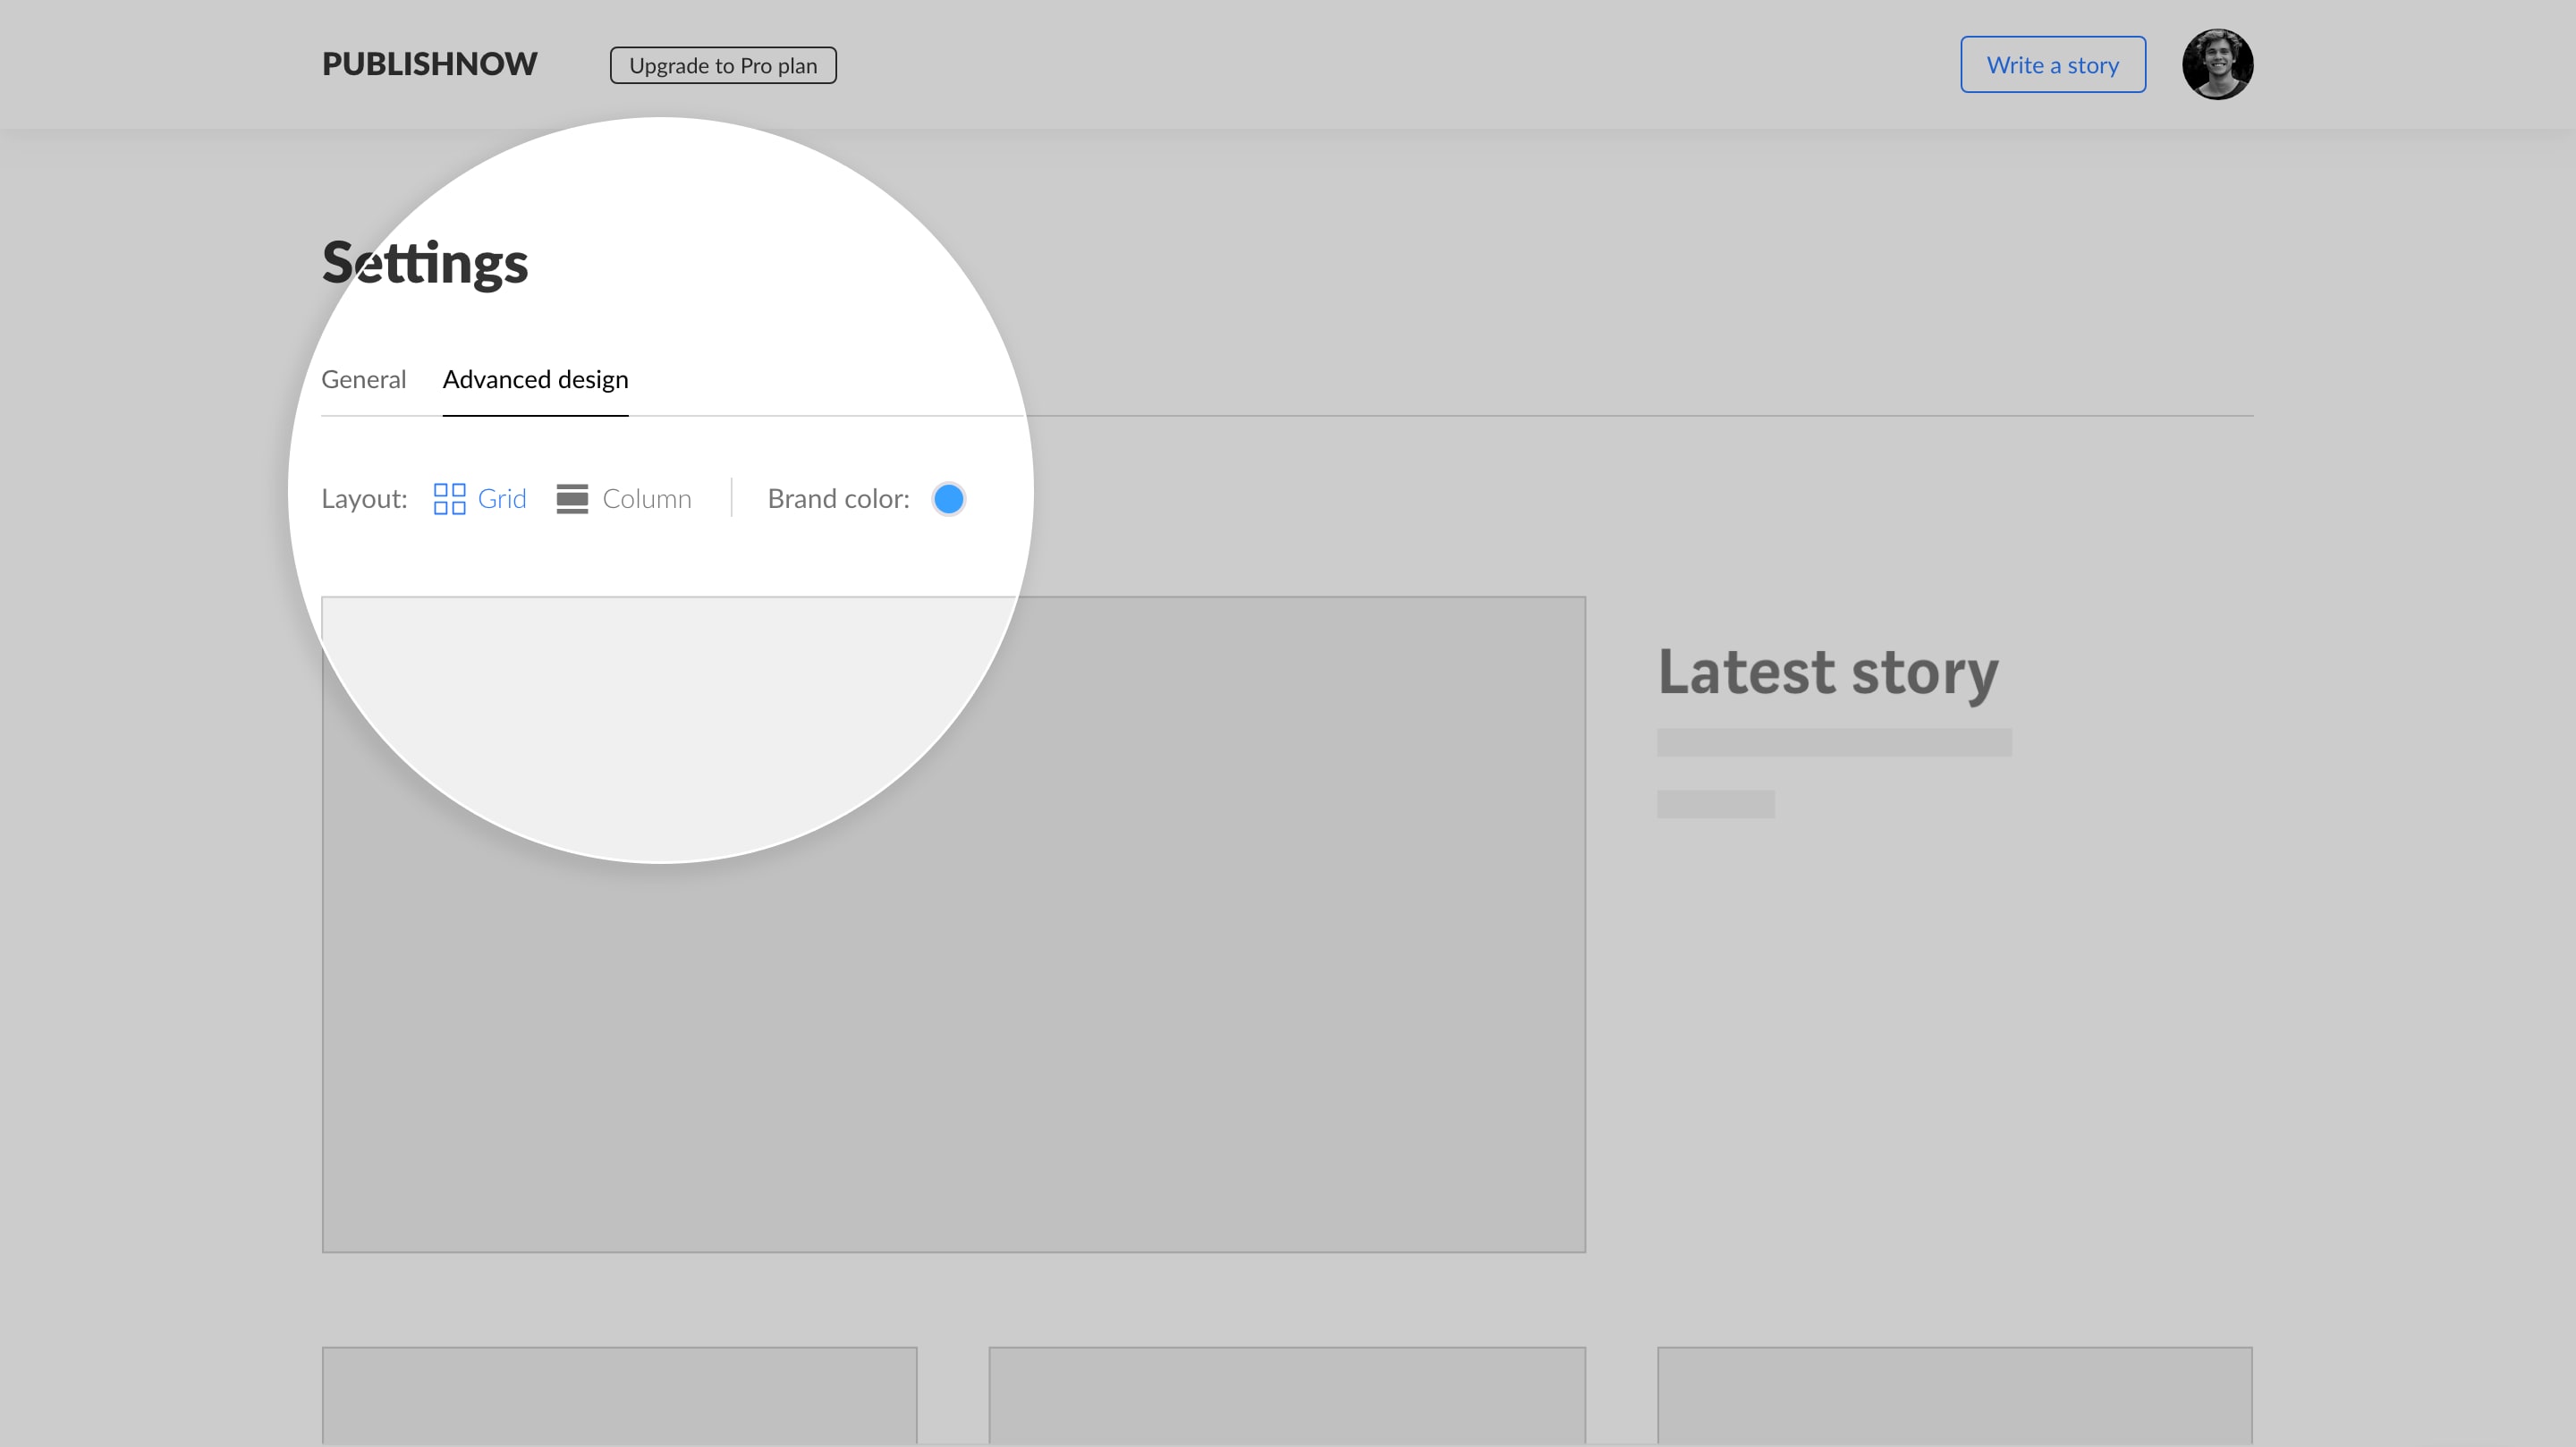Click the Layout label
This screenshot has width=2576, height=1447.
point(364,498)
